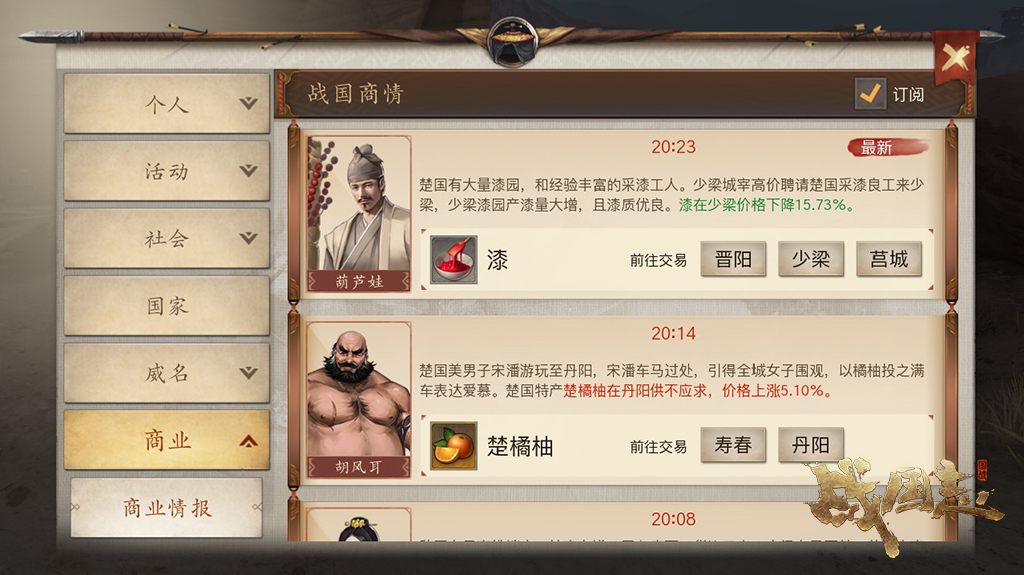Expand the 个人 menu chevron

248,103
